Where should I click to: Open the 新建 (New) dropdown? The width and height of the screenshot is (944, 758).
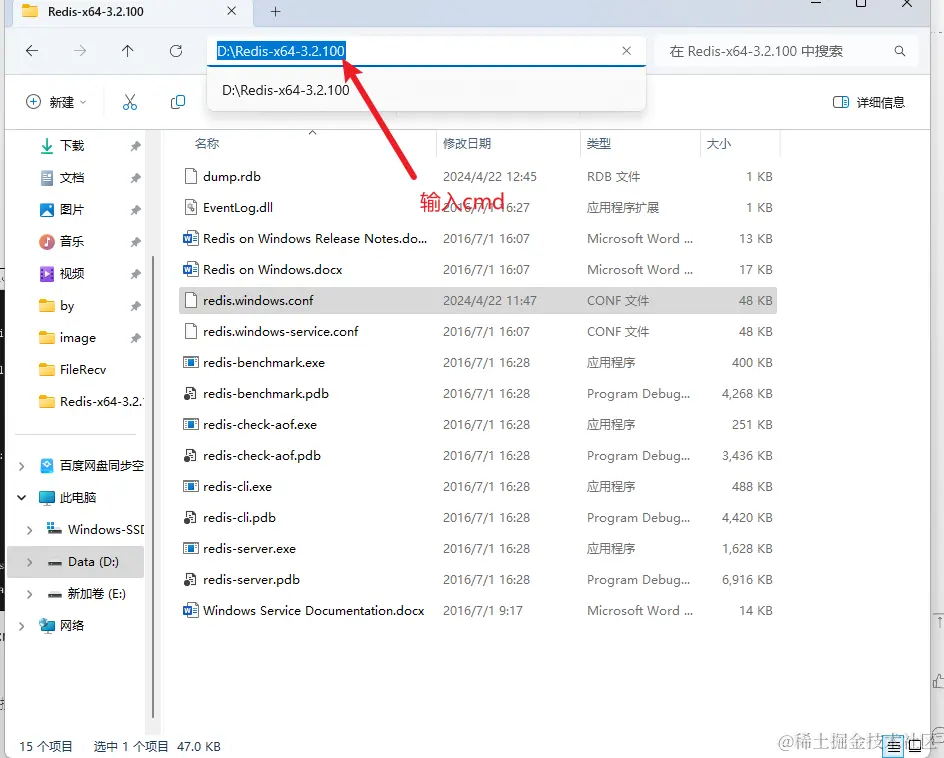tap(56, 102)
